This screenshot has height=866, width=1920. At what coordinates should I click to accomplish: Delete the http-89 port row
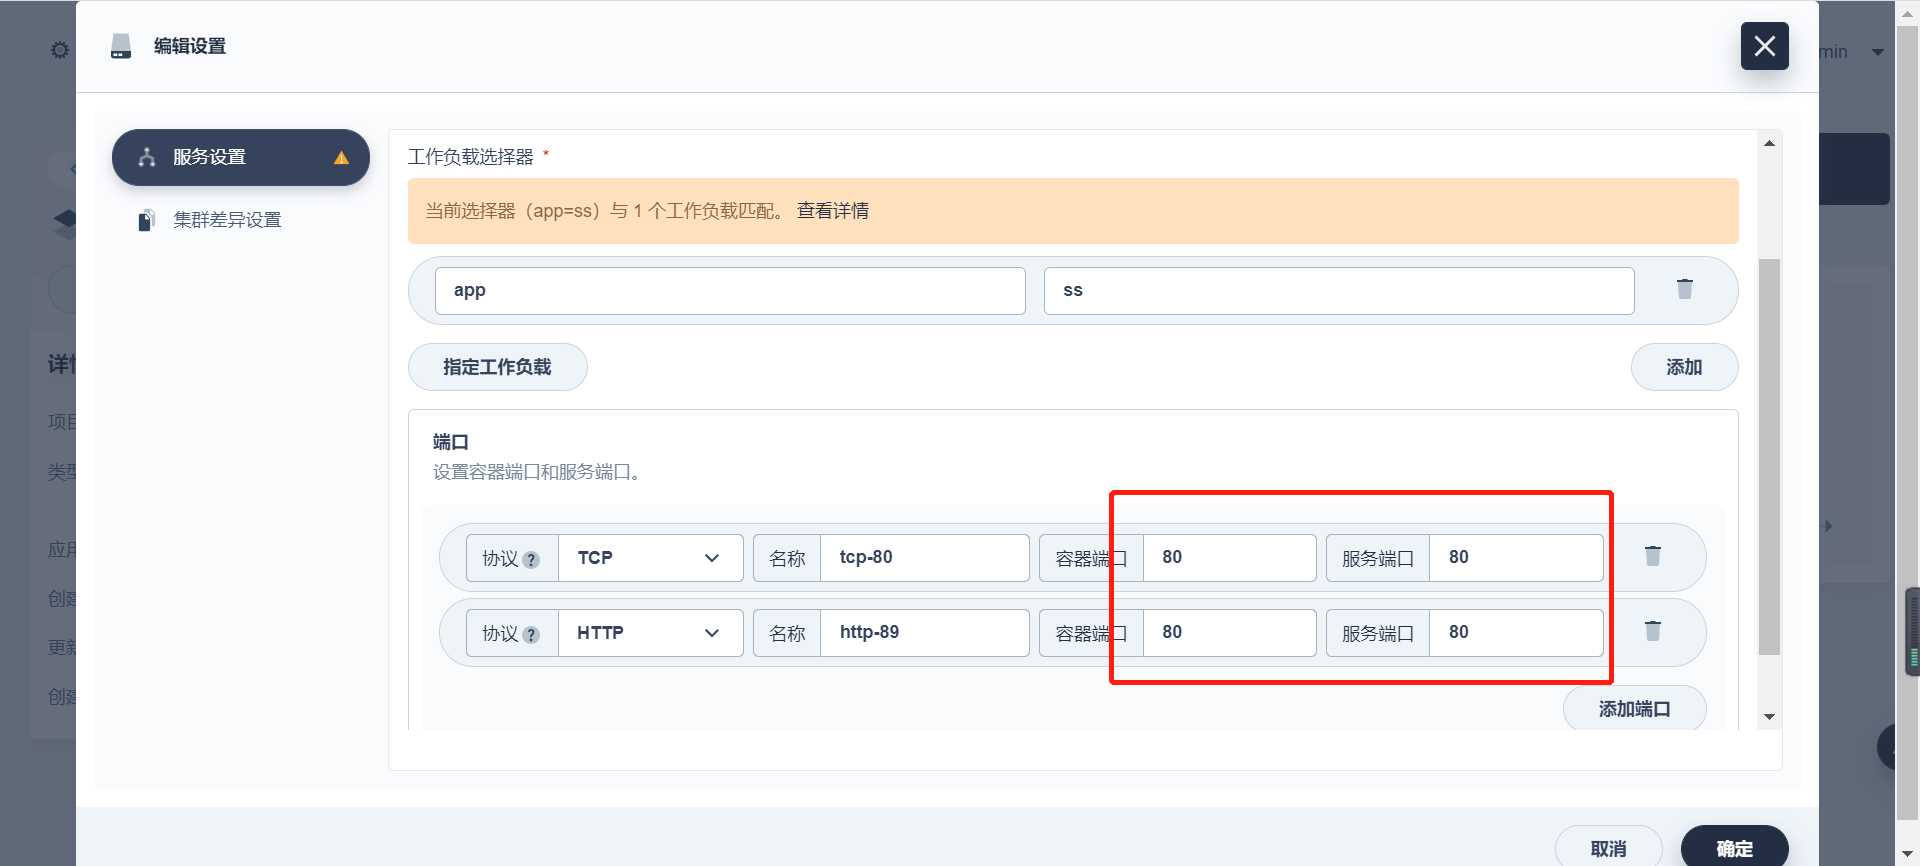pos(1653,631)
